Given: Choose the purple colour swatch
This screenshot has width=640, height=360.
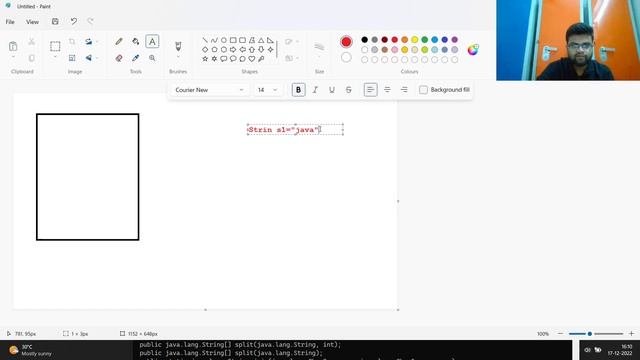Looking at the screenshot, I should [x=455, y=40].
